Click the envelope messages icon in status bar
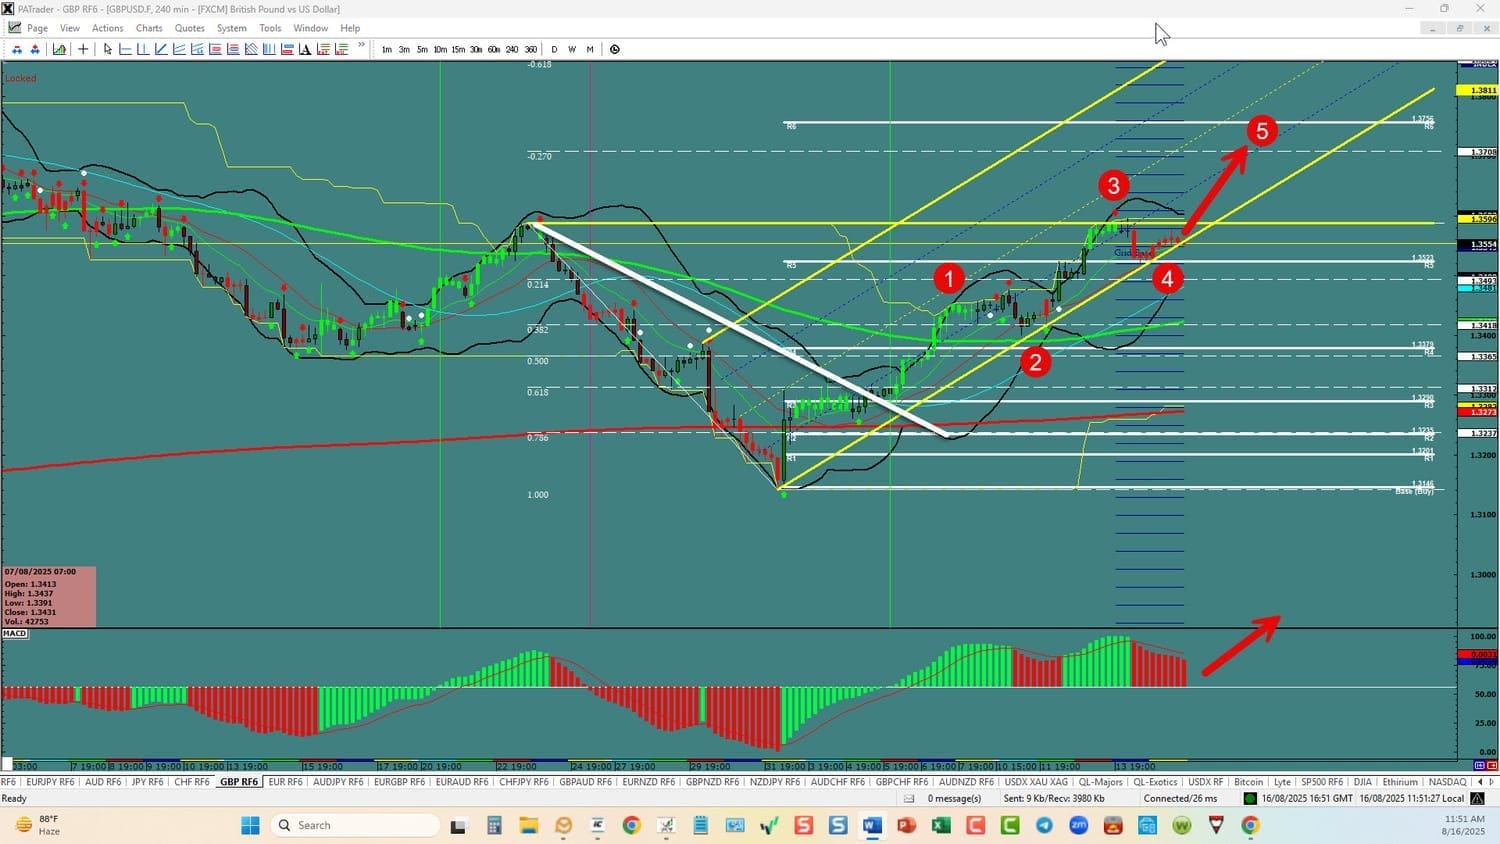The height and width of the screenshot is (844, 1500). [909, 798]
